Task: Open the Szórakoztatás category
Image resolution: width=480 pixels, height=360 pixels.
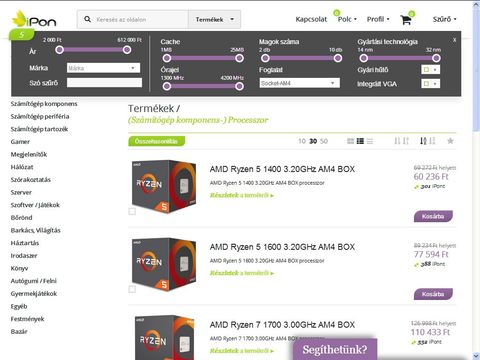Action: 31,180
